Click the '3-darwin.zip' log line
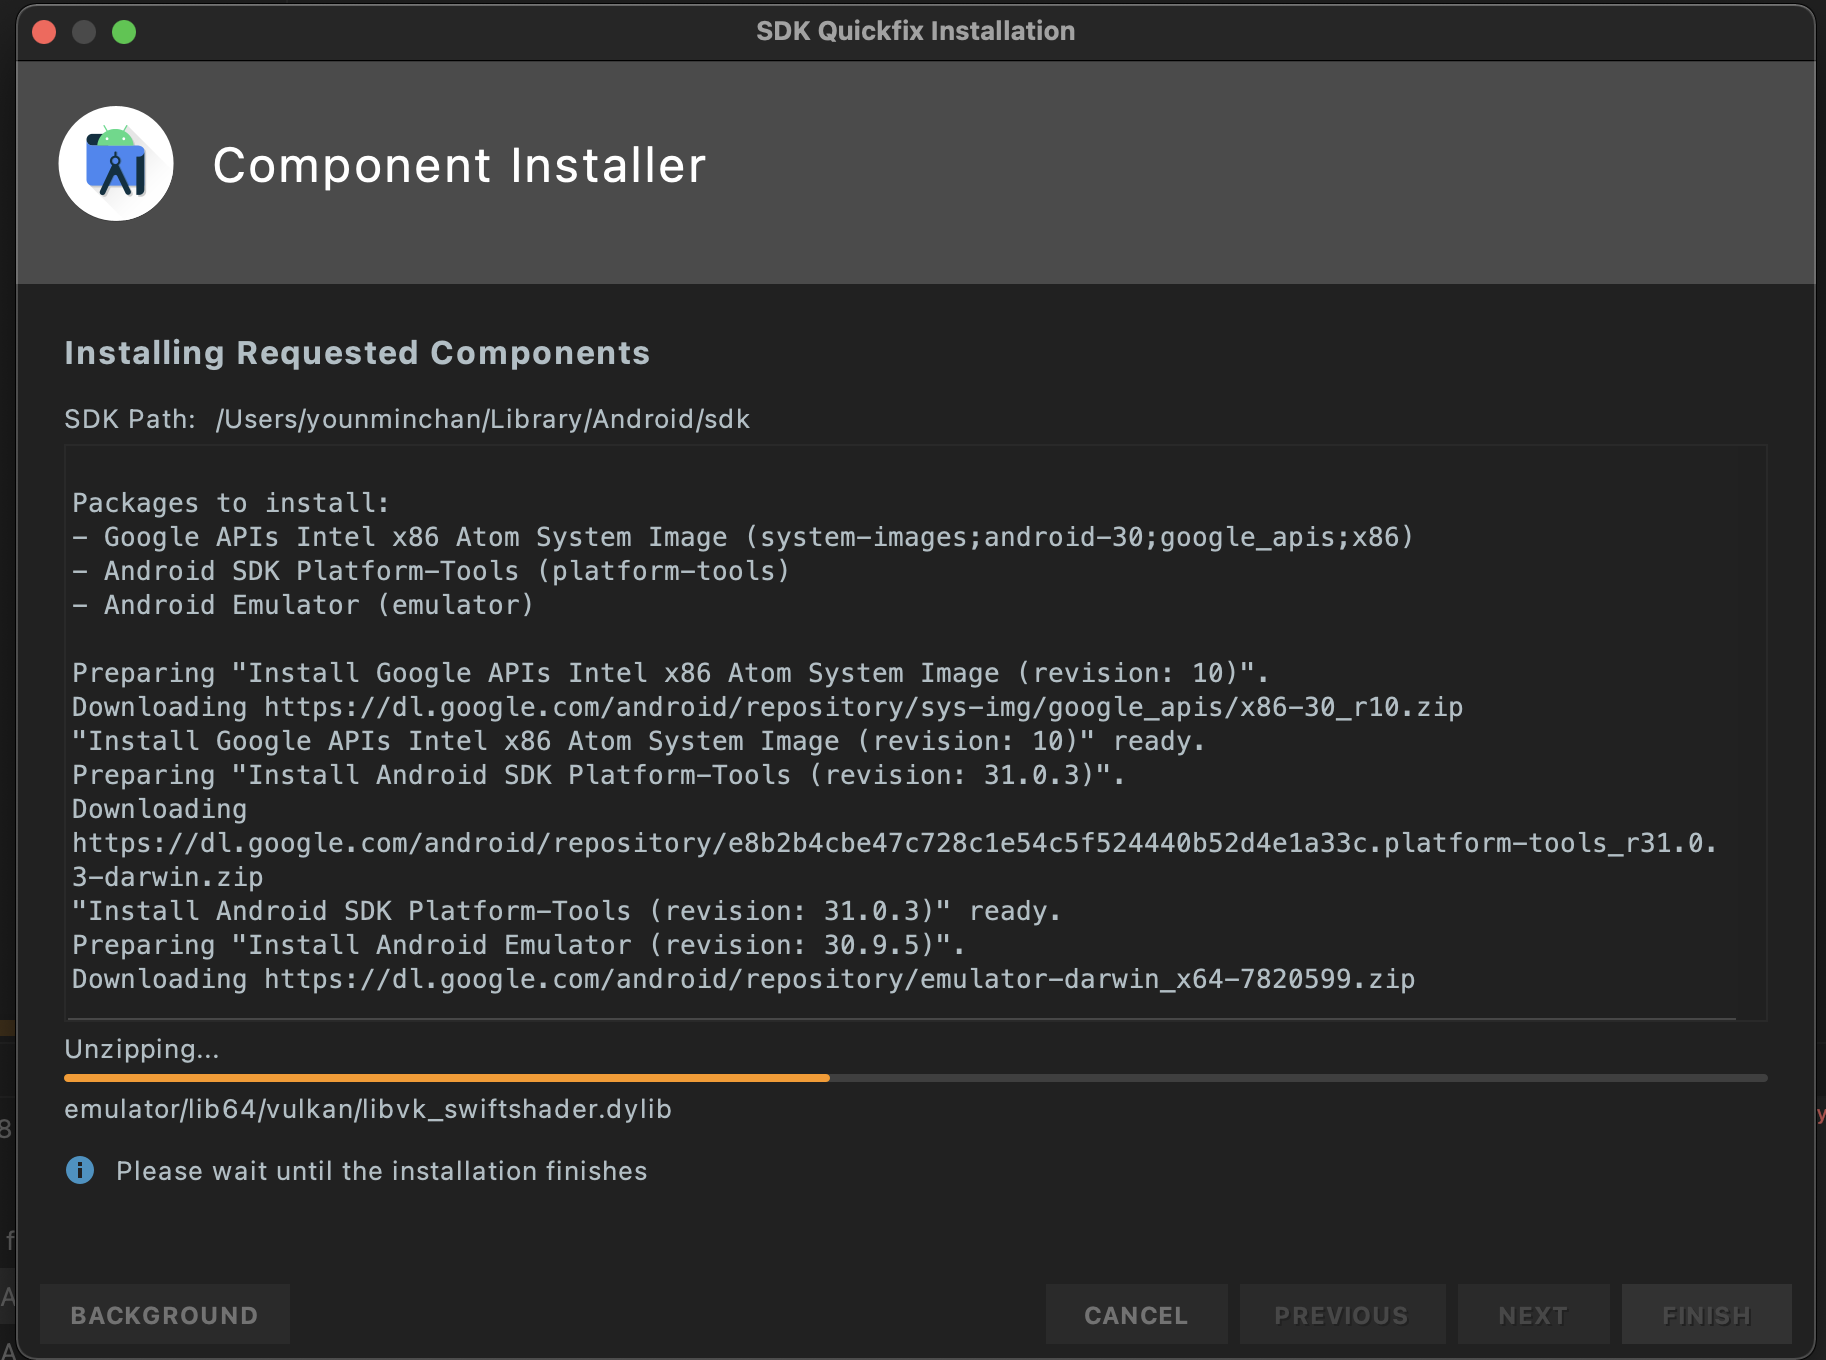This screenshot has height=1360, width=1826. [x=167, y=877]
